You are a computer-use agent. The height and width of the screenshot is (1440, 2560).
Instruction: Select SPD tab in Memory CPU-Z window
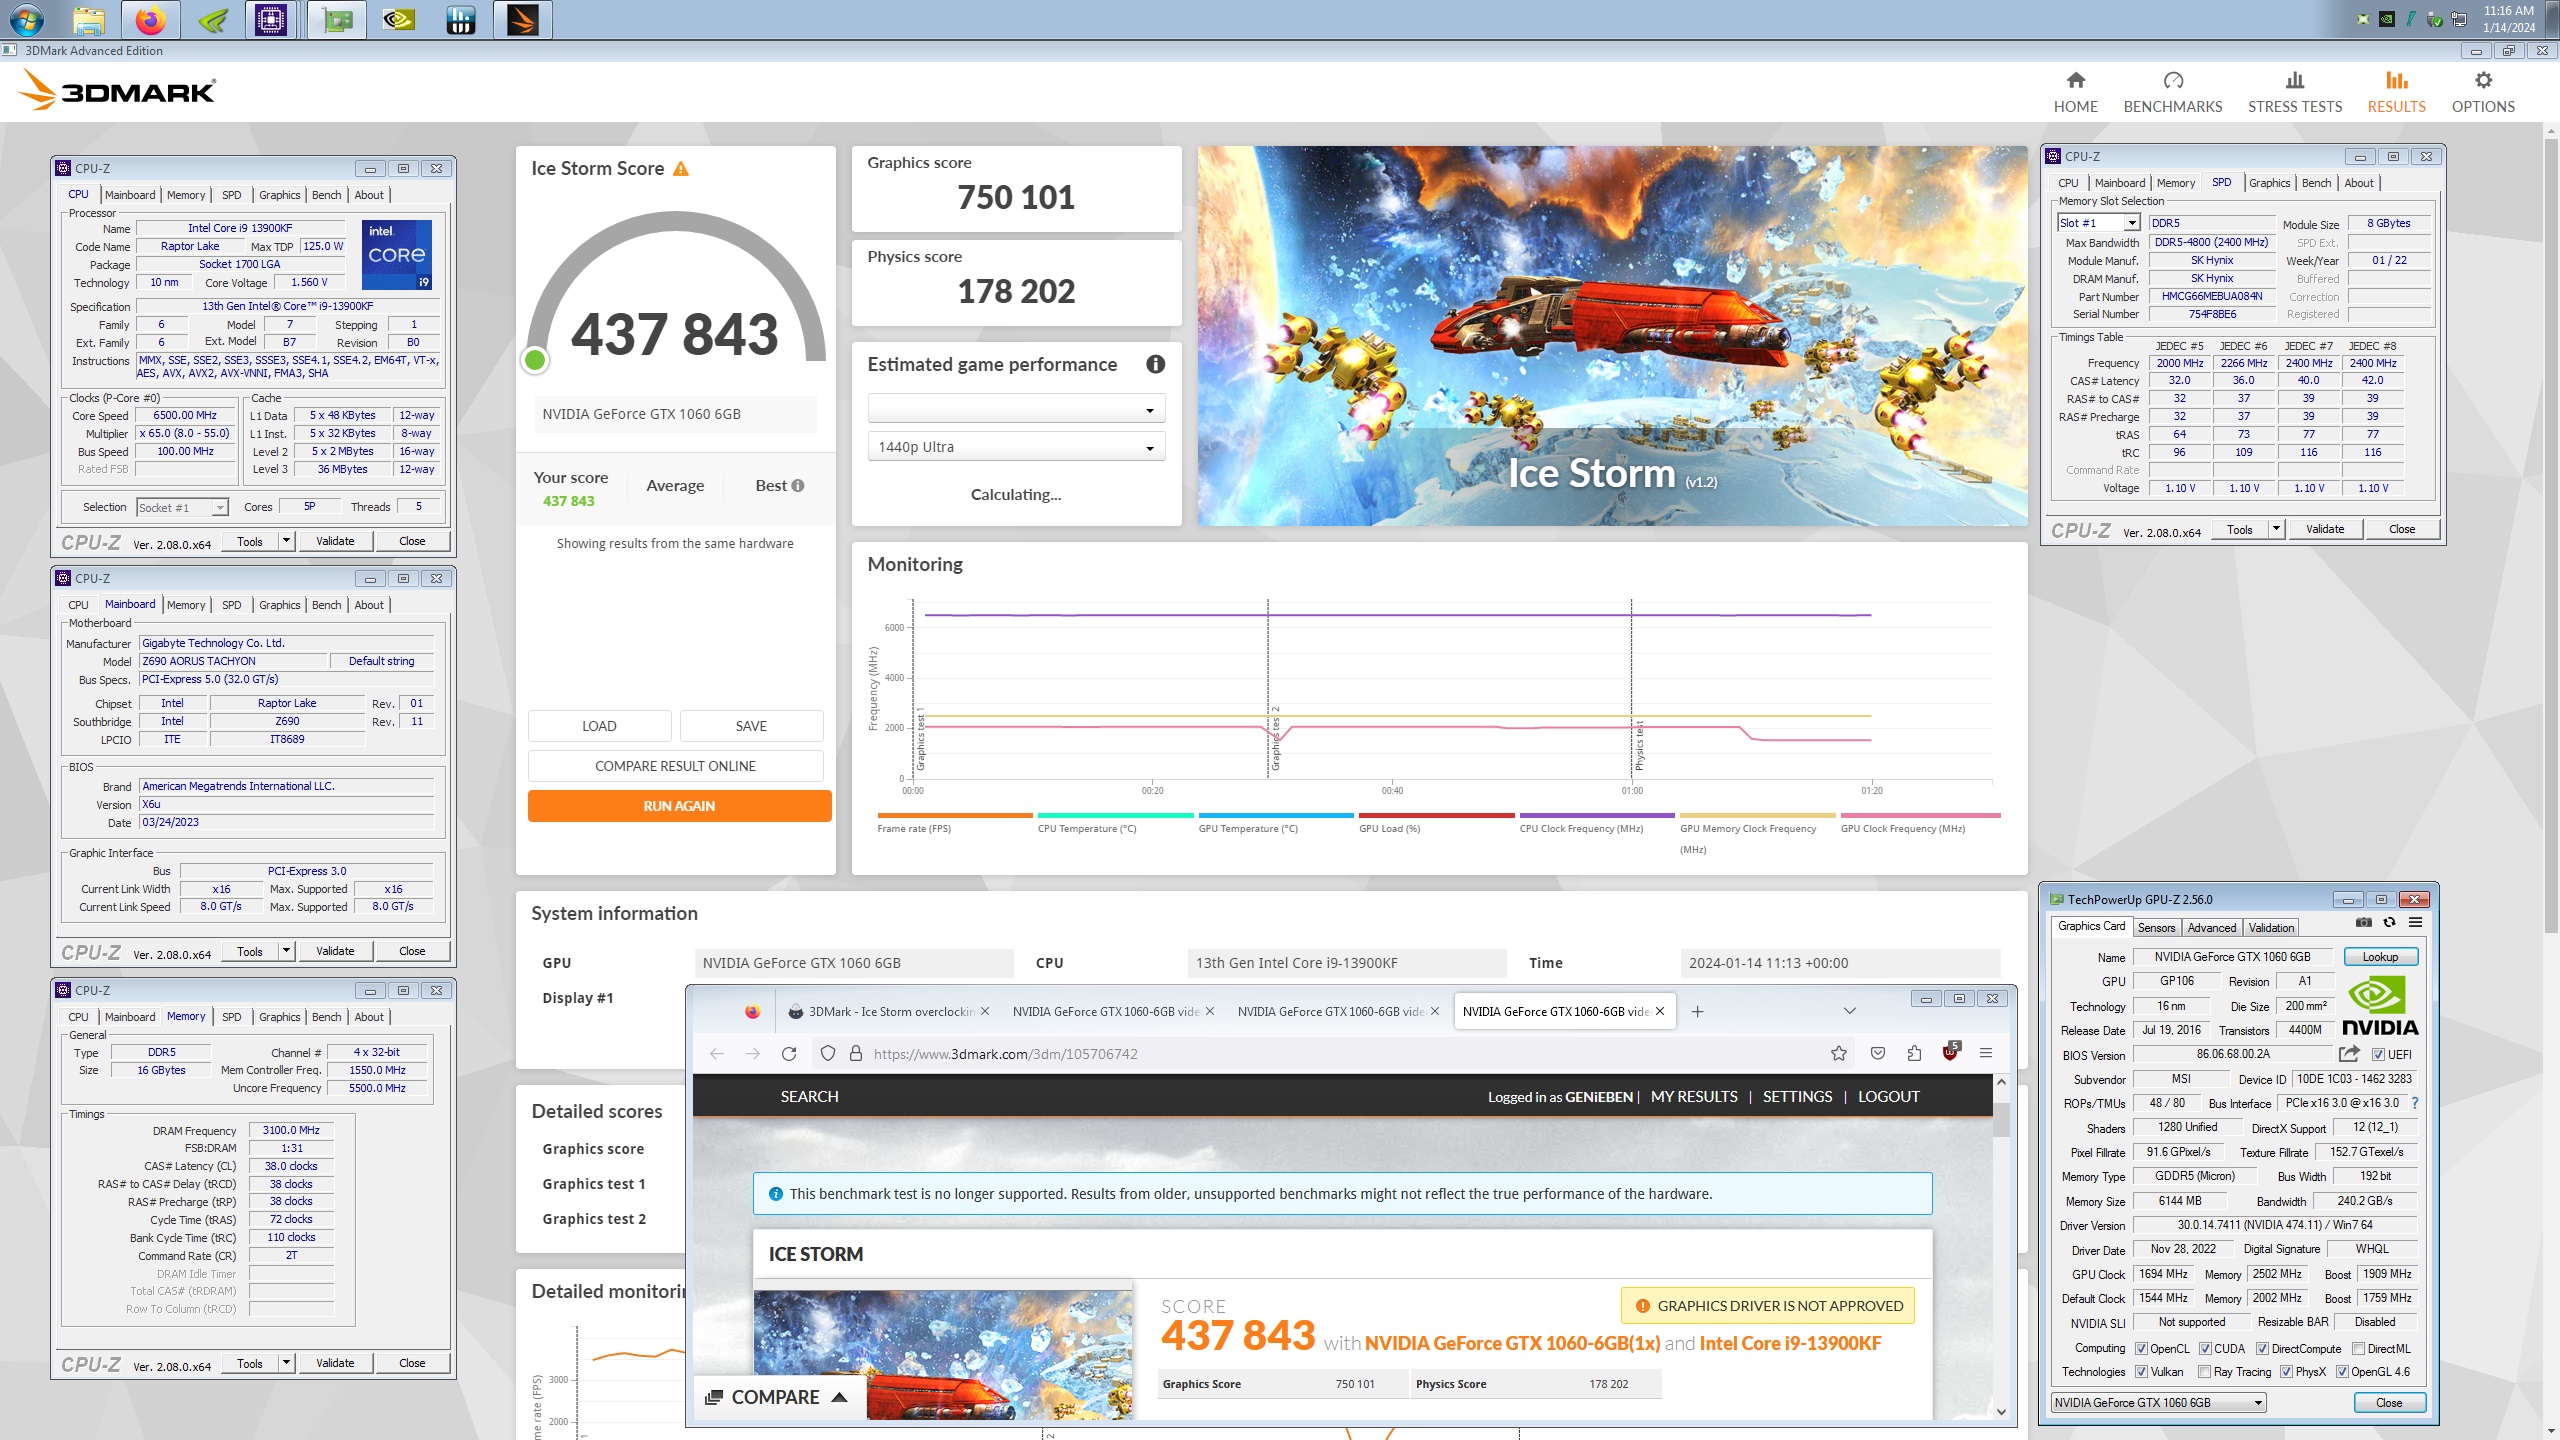coord(231,1017)
